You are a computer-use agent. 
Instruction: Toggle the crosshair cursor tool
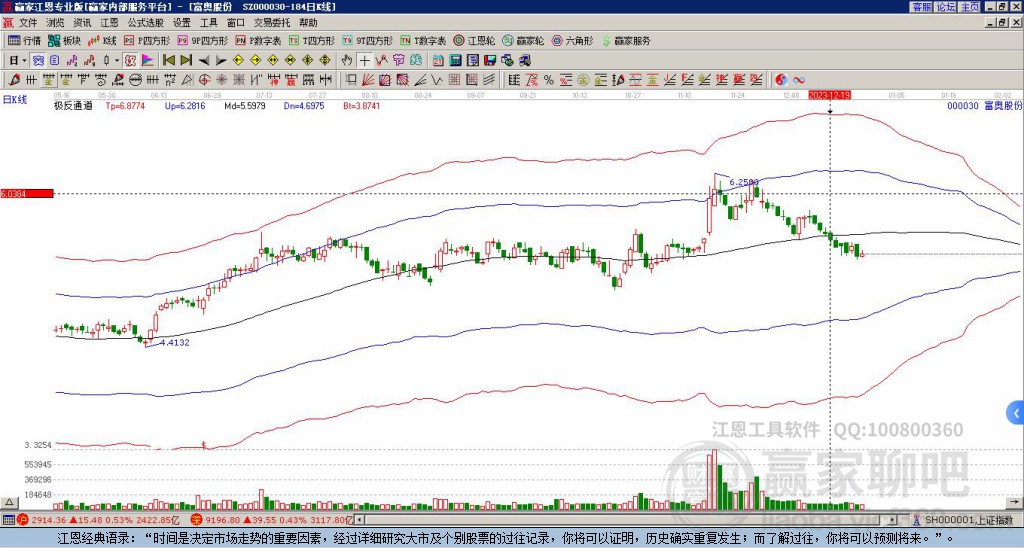(364, 61)
